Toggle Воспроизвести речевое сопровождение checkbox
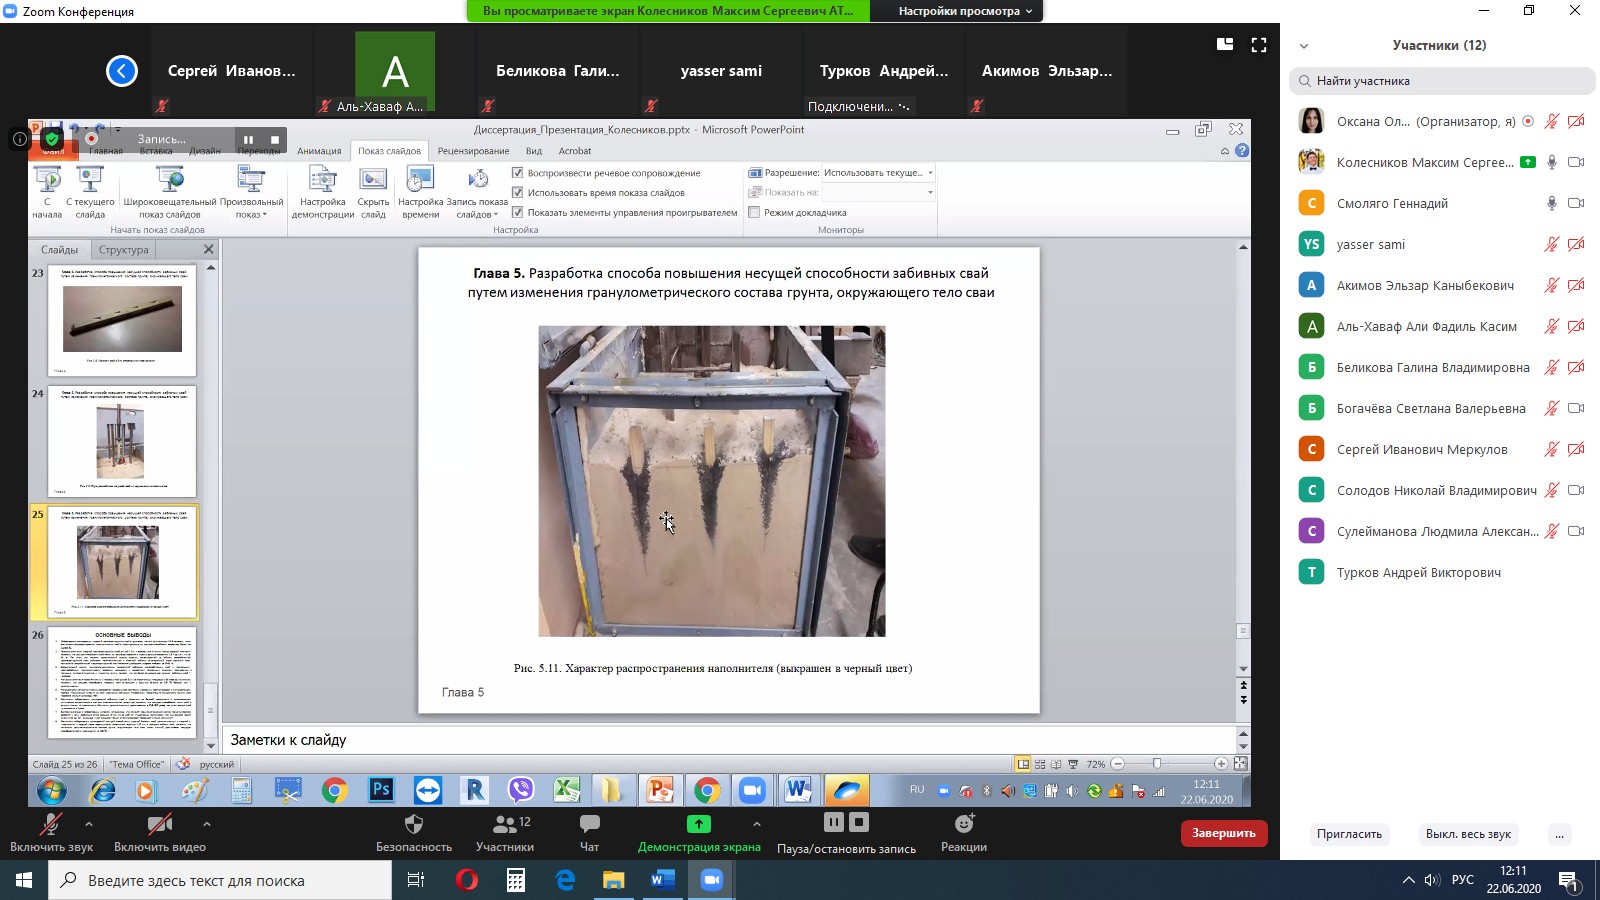The width and height of the screenshot is (1600, 900). coord(517,173)
